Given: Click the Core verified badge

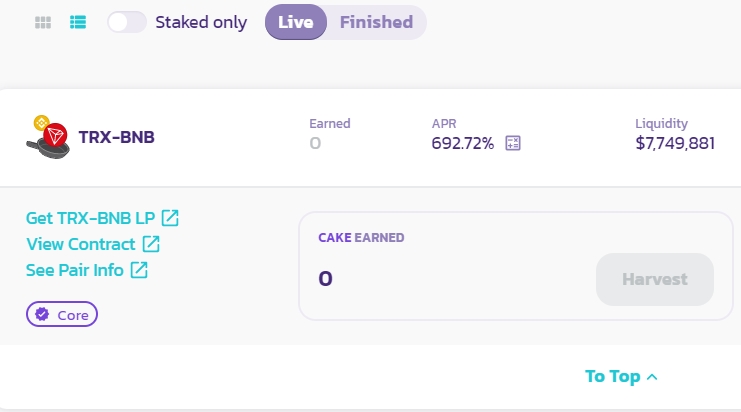Looking at the screenshot, I should pyautogui.click(x=62, y=314).
